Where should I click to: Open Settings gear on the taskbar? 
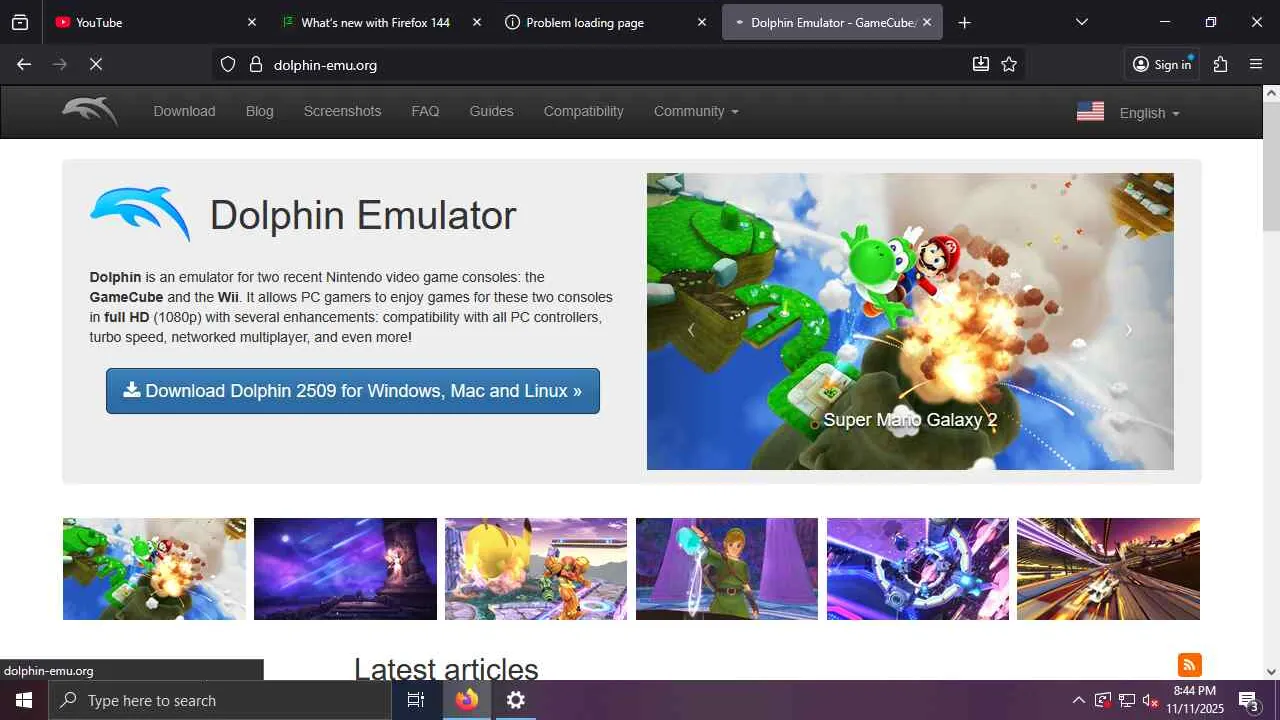coord(515,700)
